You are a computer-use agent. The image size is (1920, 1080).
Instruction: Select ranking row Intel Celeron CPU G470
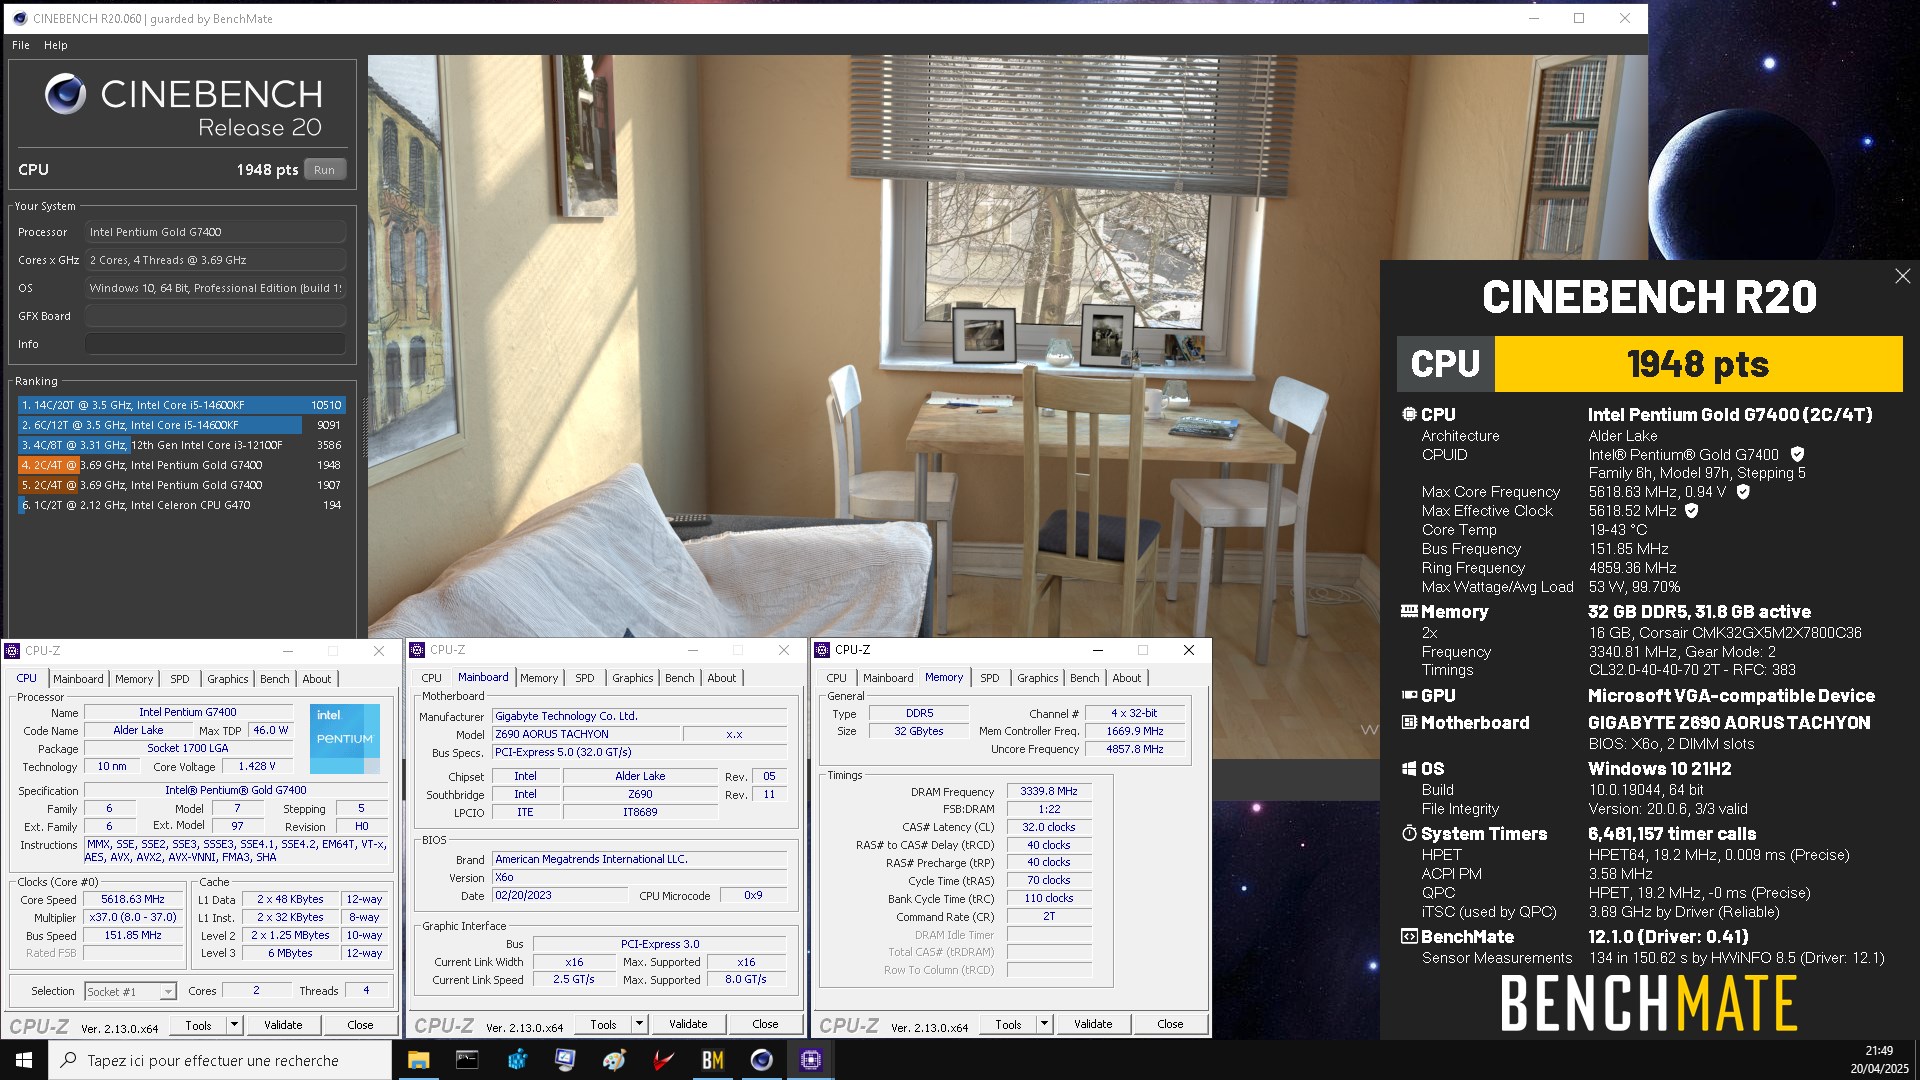coord(182,505)
